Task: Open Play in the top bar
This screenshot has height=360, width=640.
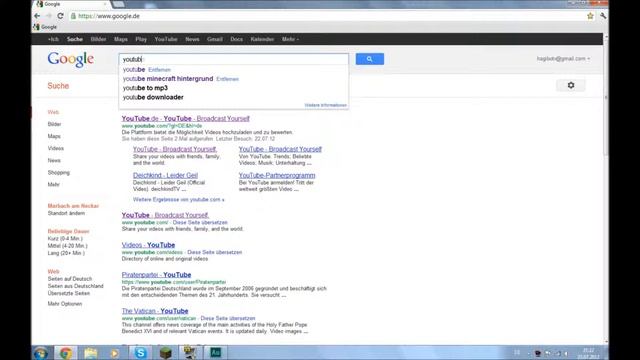Action: 141,39
